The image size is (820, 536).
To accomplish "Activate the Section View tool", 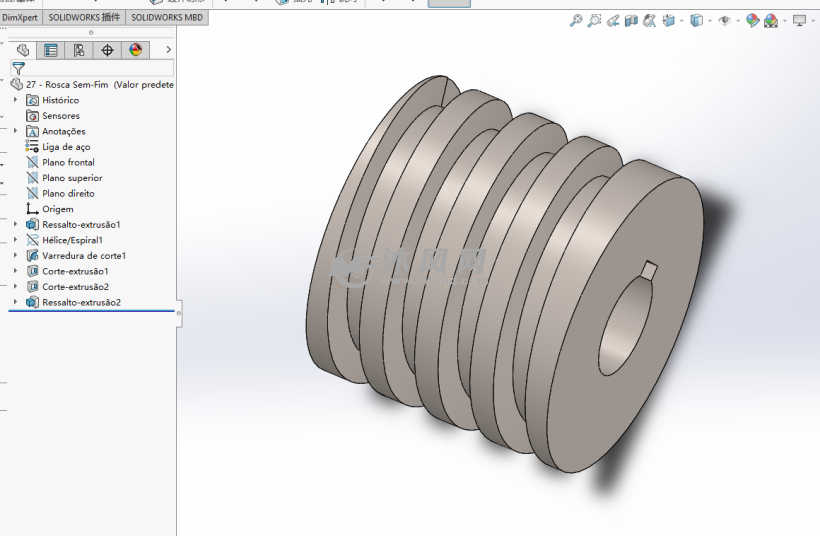I will click(x=632, y=20).
